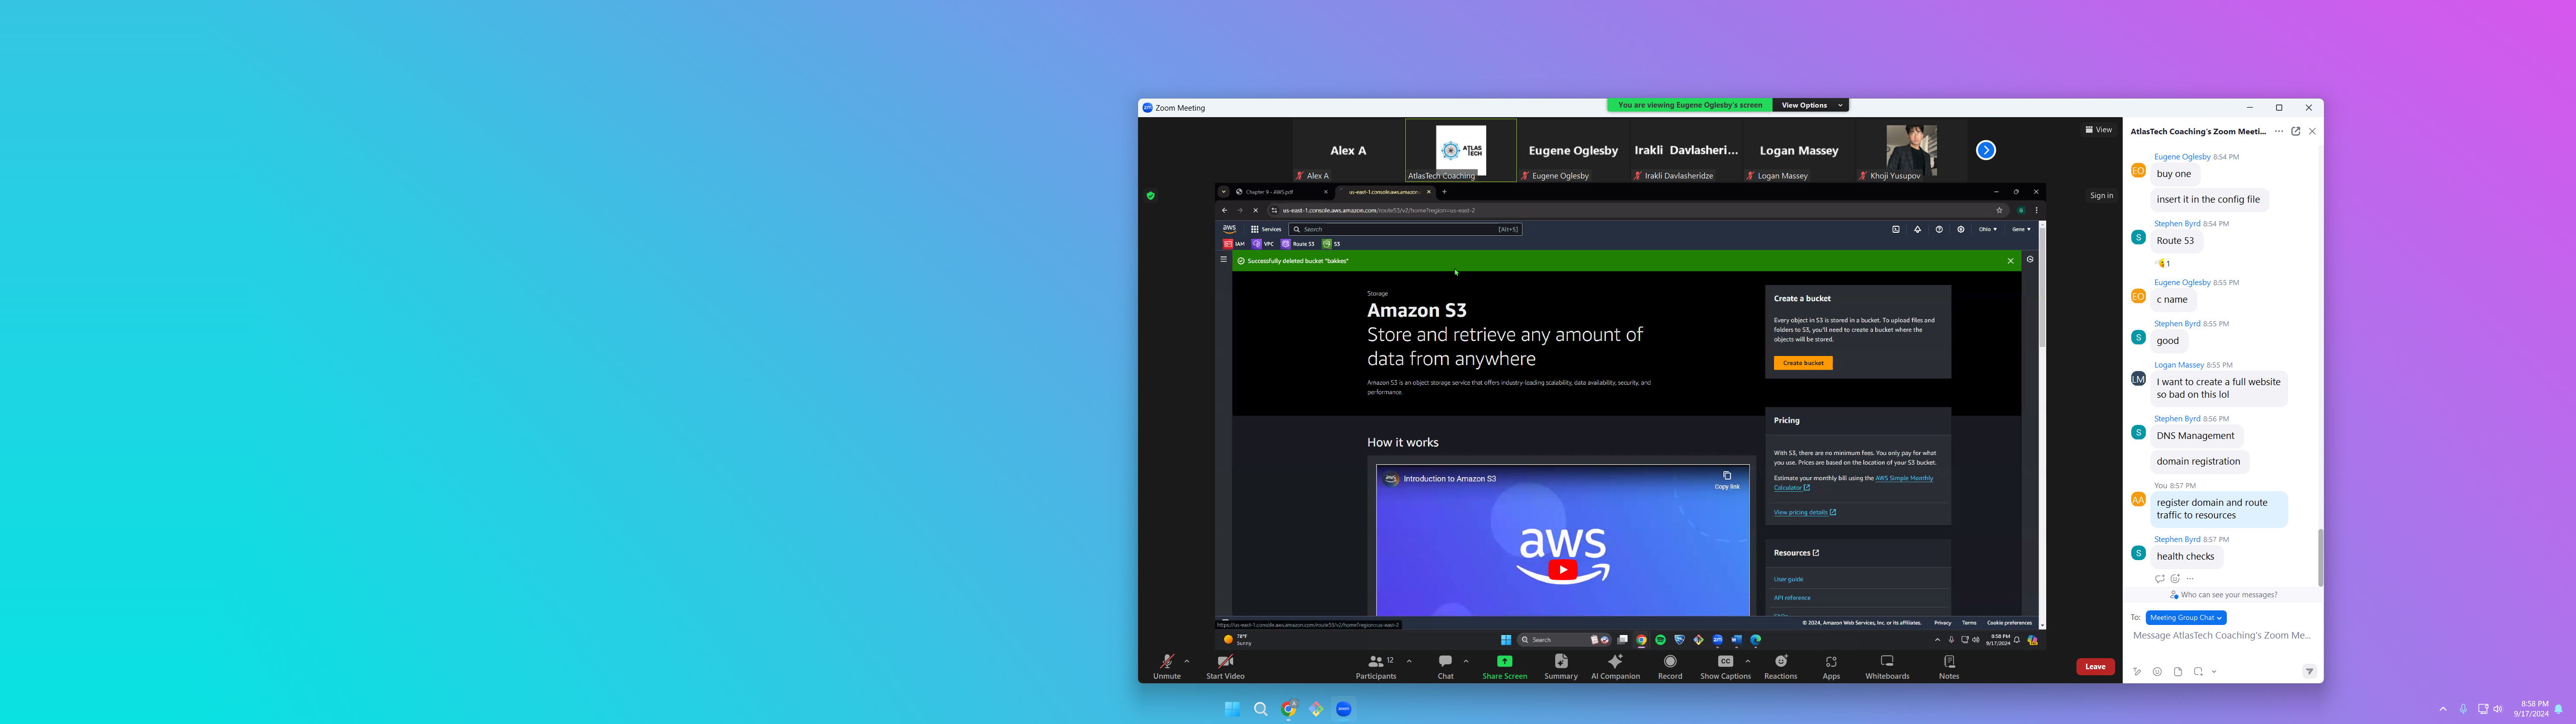Click the chat message input field
The image size is (2576, 724).
[x=2221, y=636]
